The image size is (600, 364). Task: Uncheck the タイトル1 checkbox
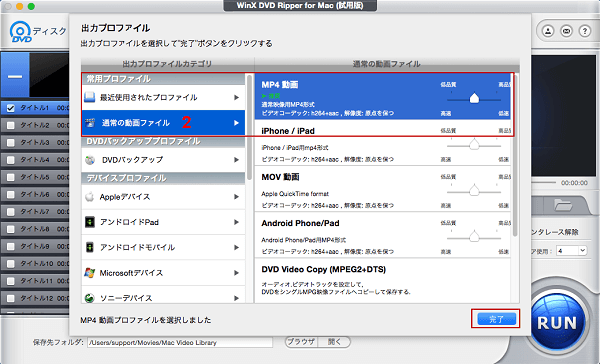(x=11, y=108)
